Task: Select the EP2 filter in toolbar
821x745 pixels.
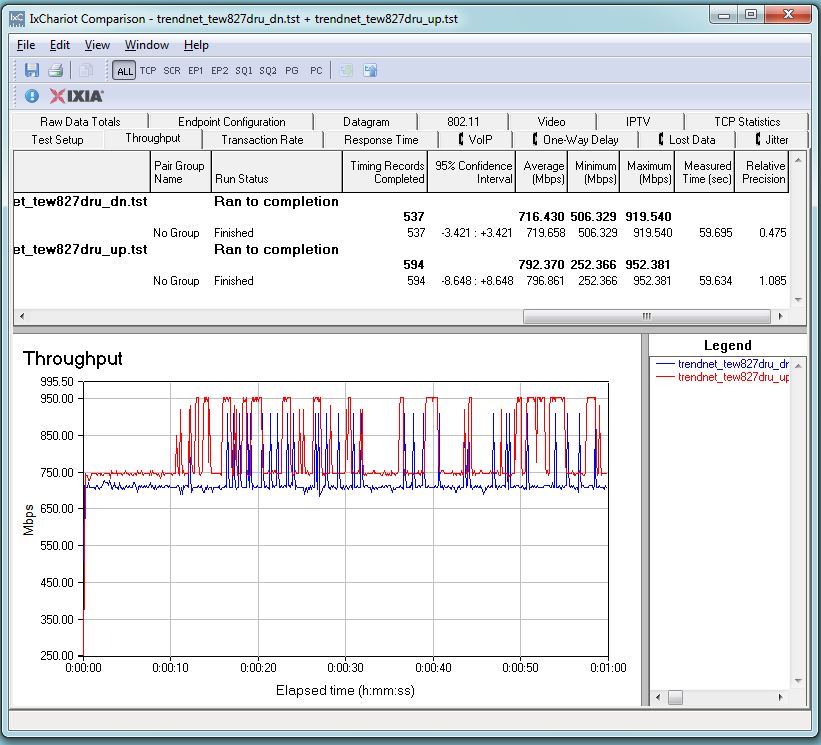Action: [219, 70]
